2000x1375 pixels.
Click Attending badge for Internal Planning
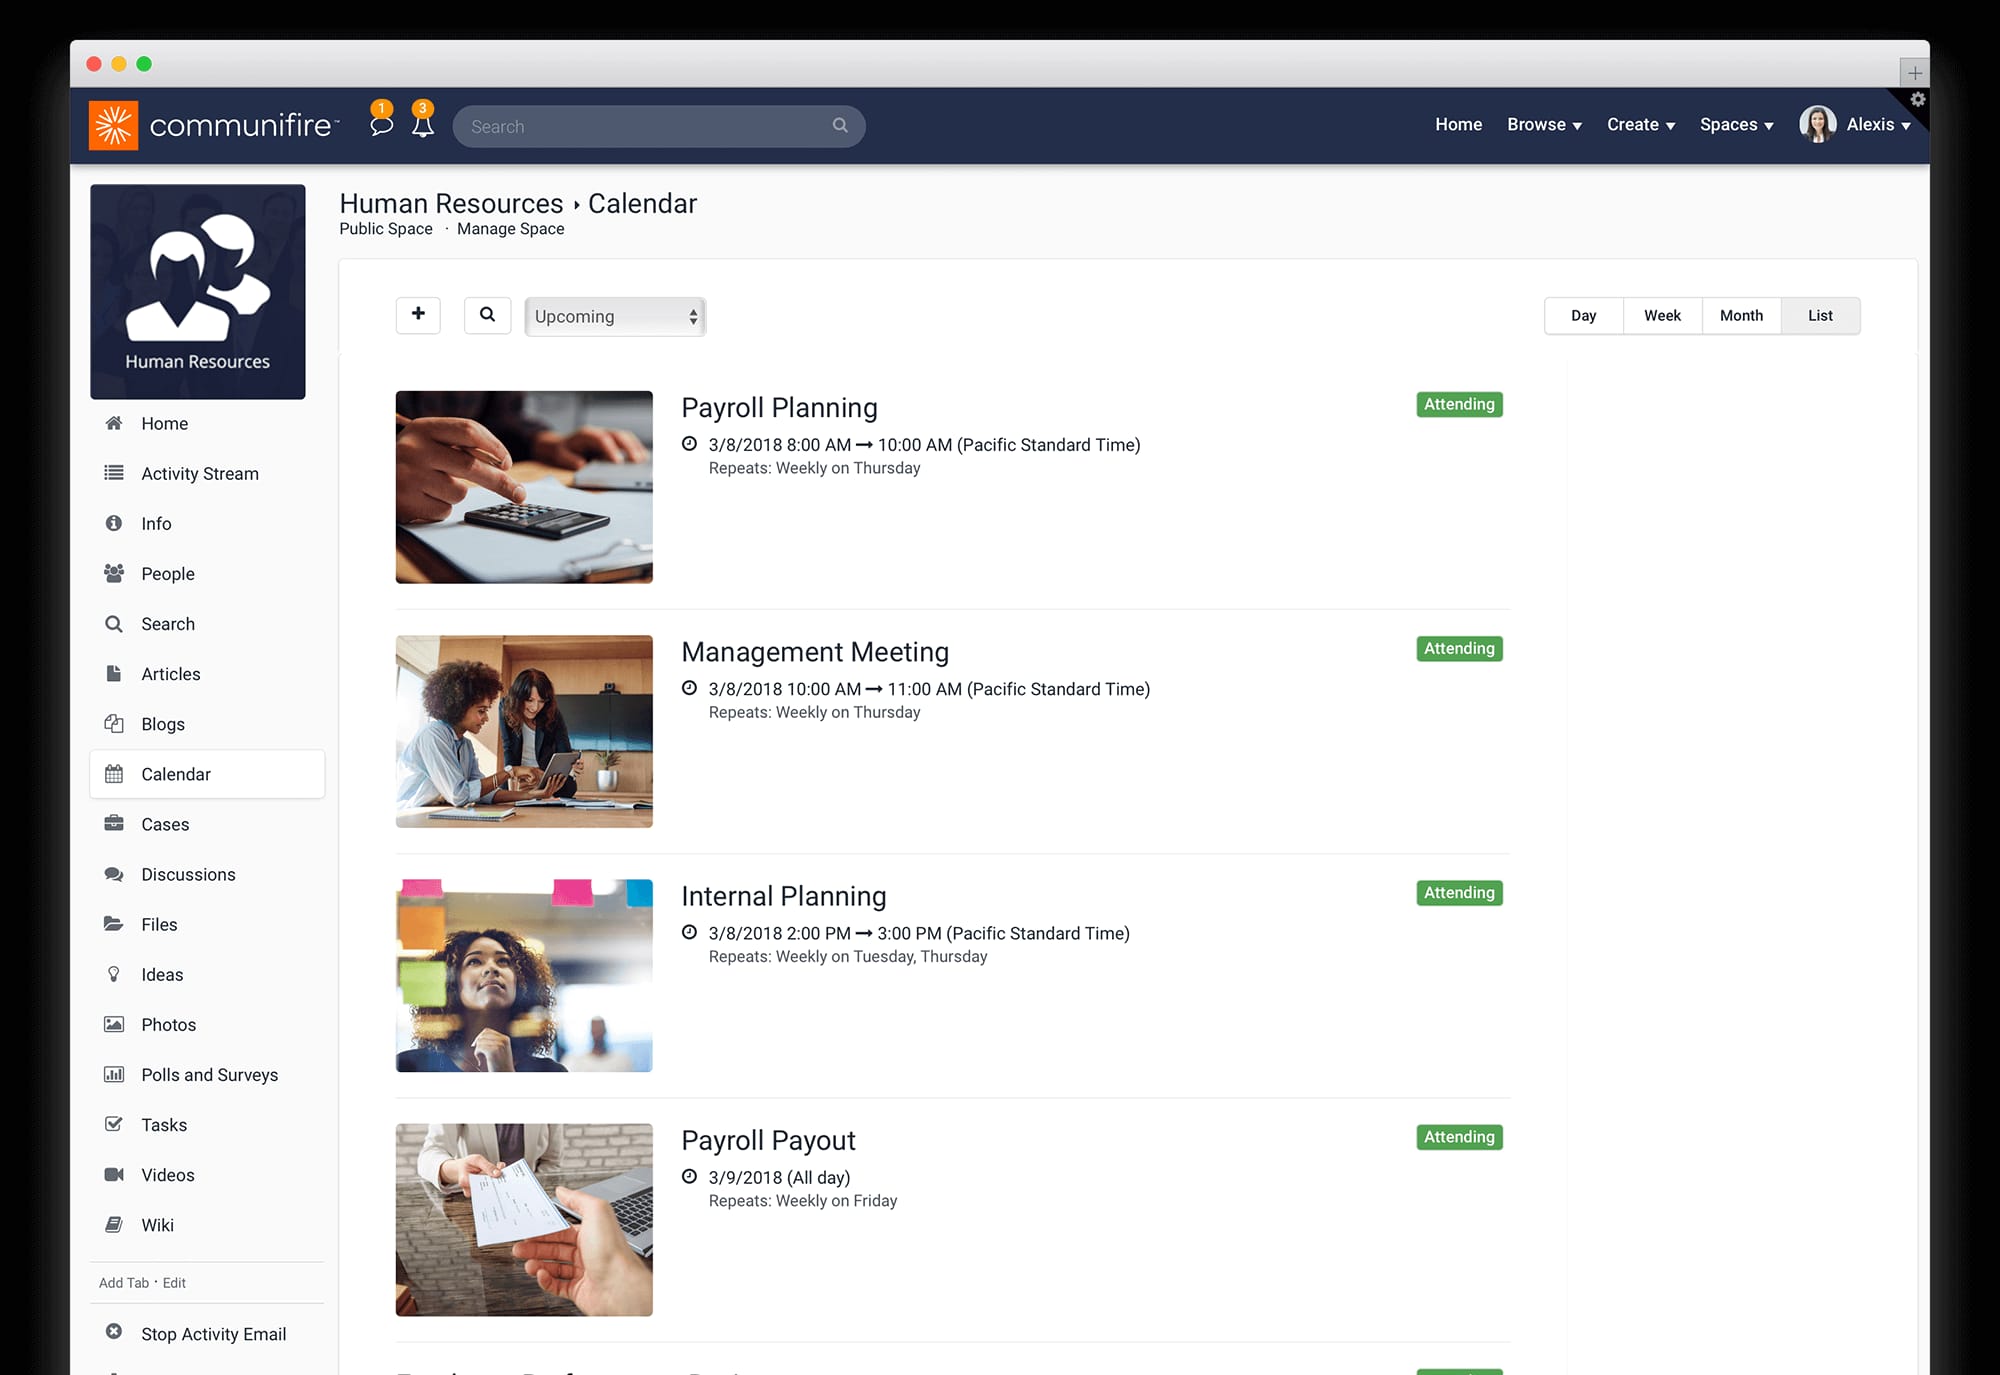click(x=1459, y=892)
